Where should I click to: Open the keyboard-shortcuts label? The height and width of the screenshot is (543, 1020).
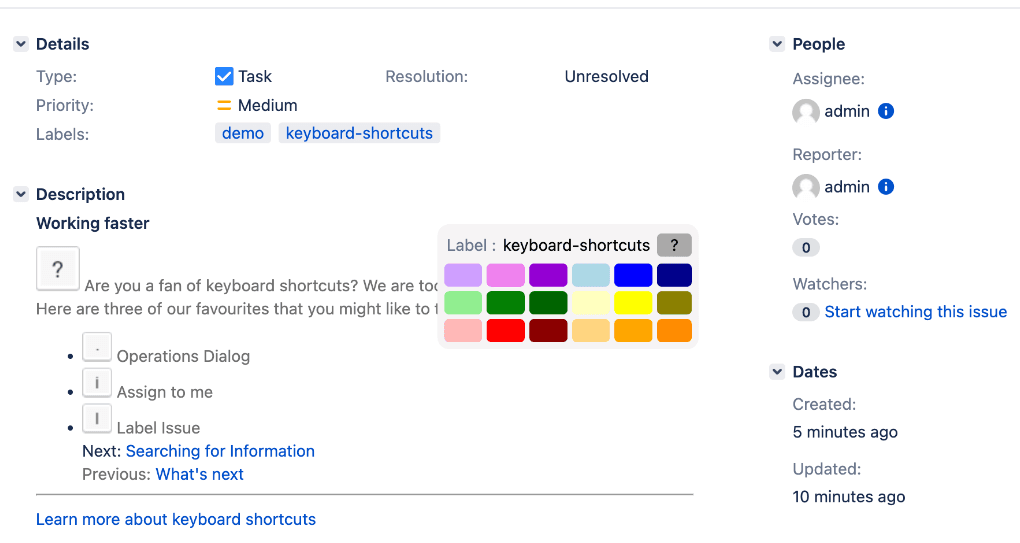[x=359, y=133]
